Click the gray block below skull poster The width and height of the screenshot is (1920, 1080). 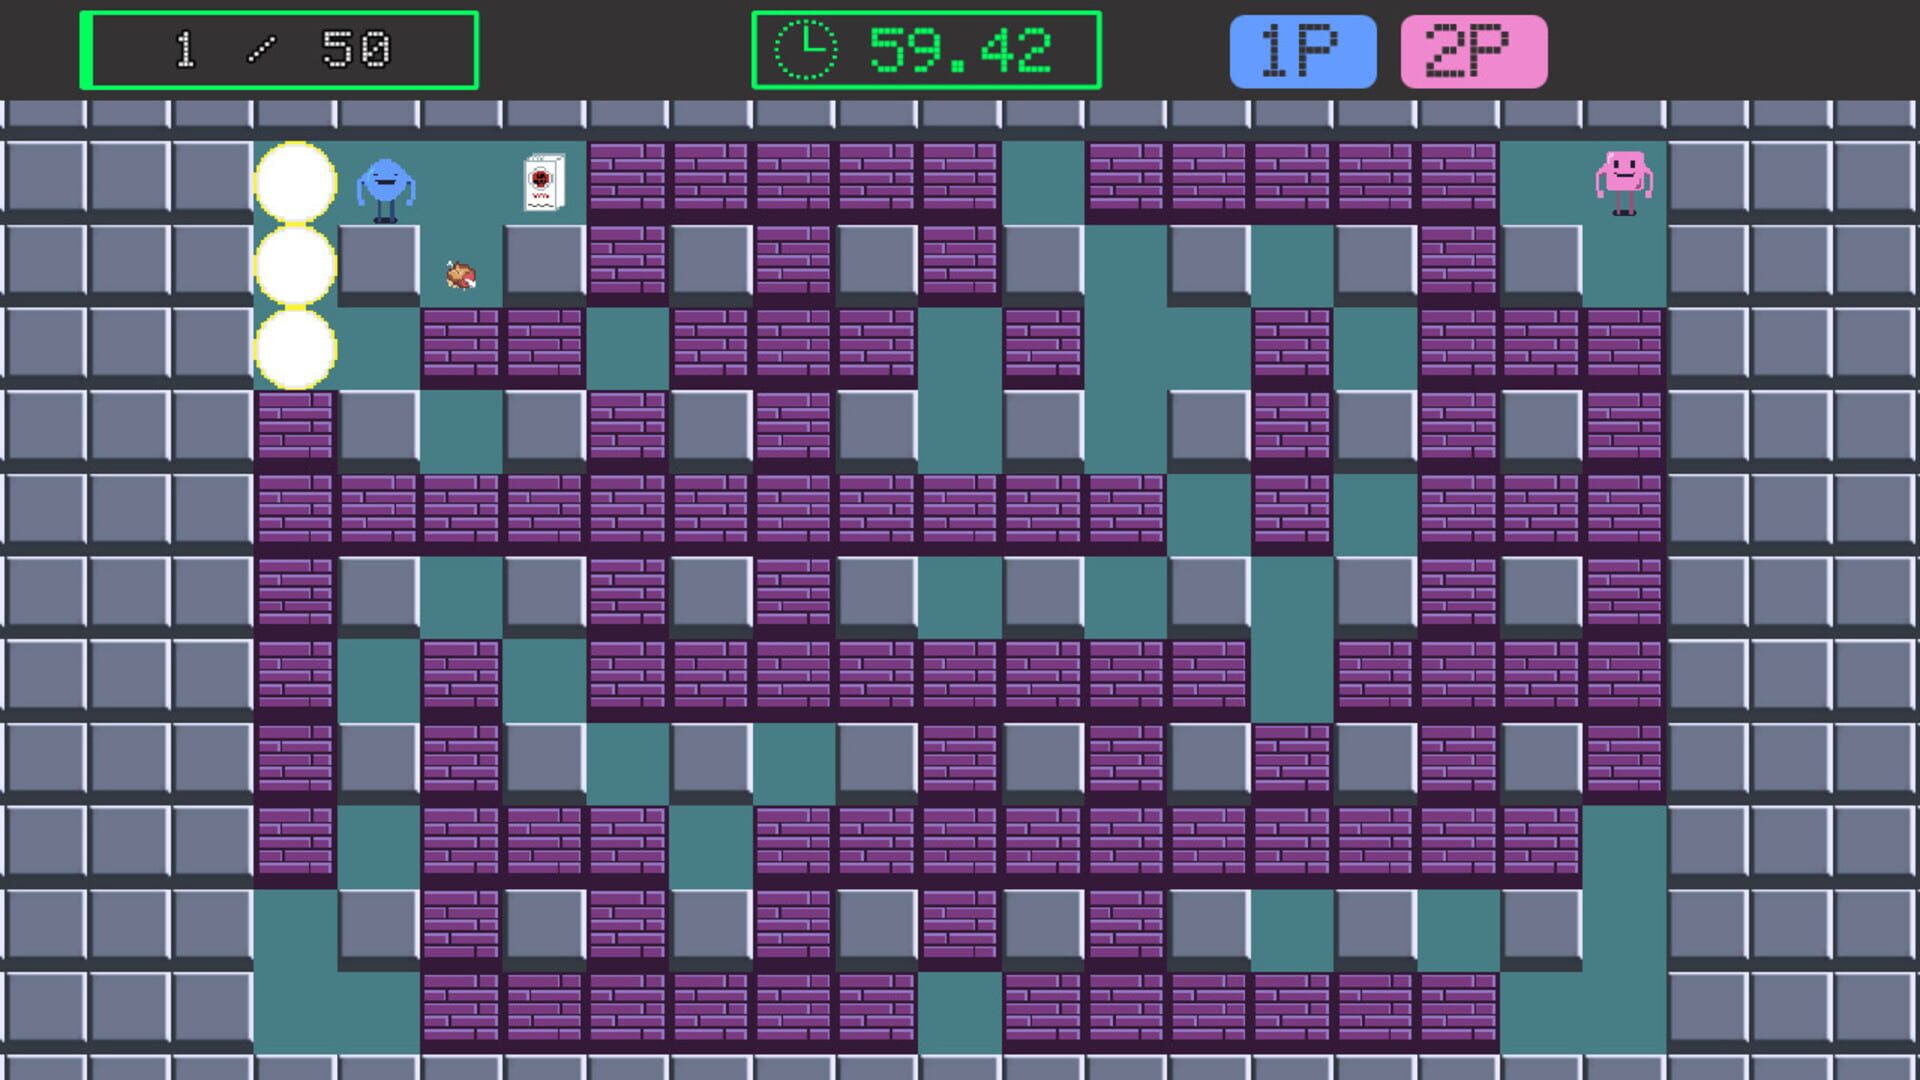544,262
